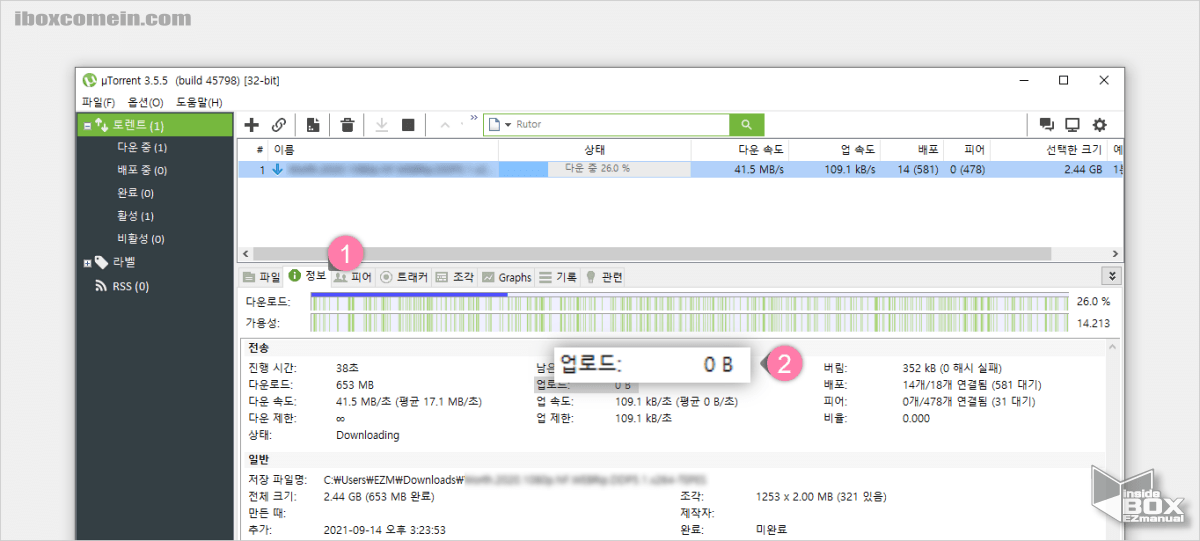The image size is (1200, 541).
Task: Click the 2021-09-14 오후 3:23:53 date value
Action: point(385,530)
